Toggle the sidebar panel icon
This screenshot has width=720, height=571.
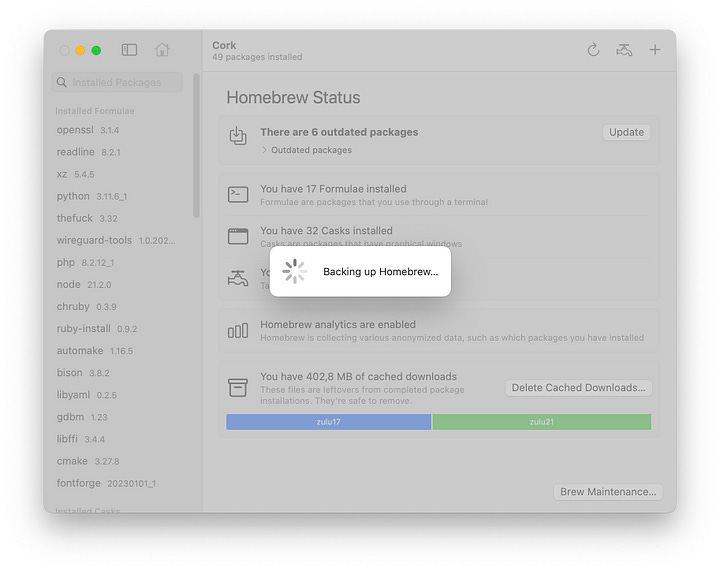point(129,50)
